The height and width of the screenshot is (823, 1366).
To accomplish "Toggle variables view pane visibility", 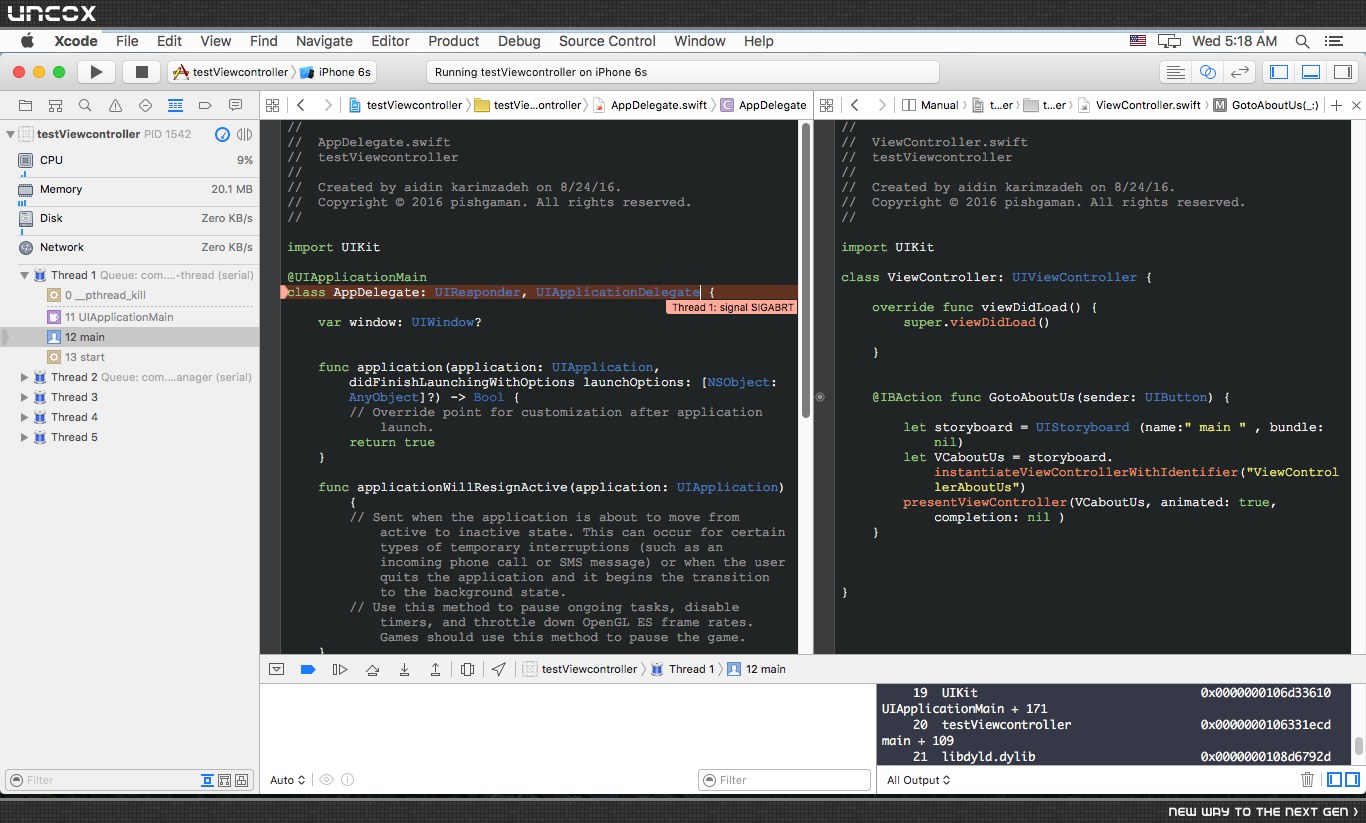I will coord(1335,780).
